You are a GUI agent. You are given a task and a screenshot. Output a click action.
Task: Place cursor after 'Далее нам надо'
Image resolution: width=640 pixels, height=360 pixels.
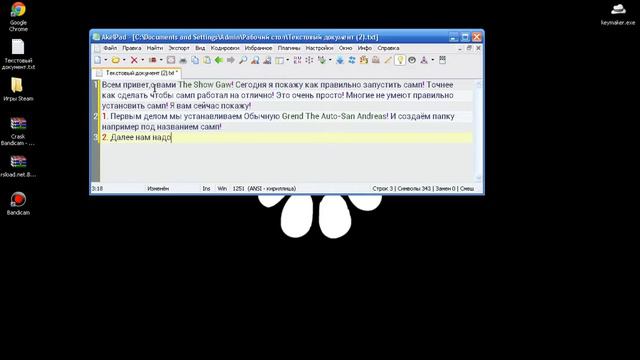[171, 138]
